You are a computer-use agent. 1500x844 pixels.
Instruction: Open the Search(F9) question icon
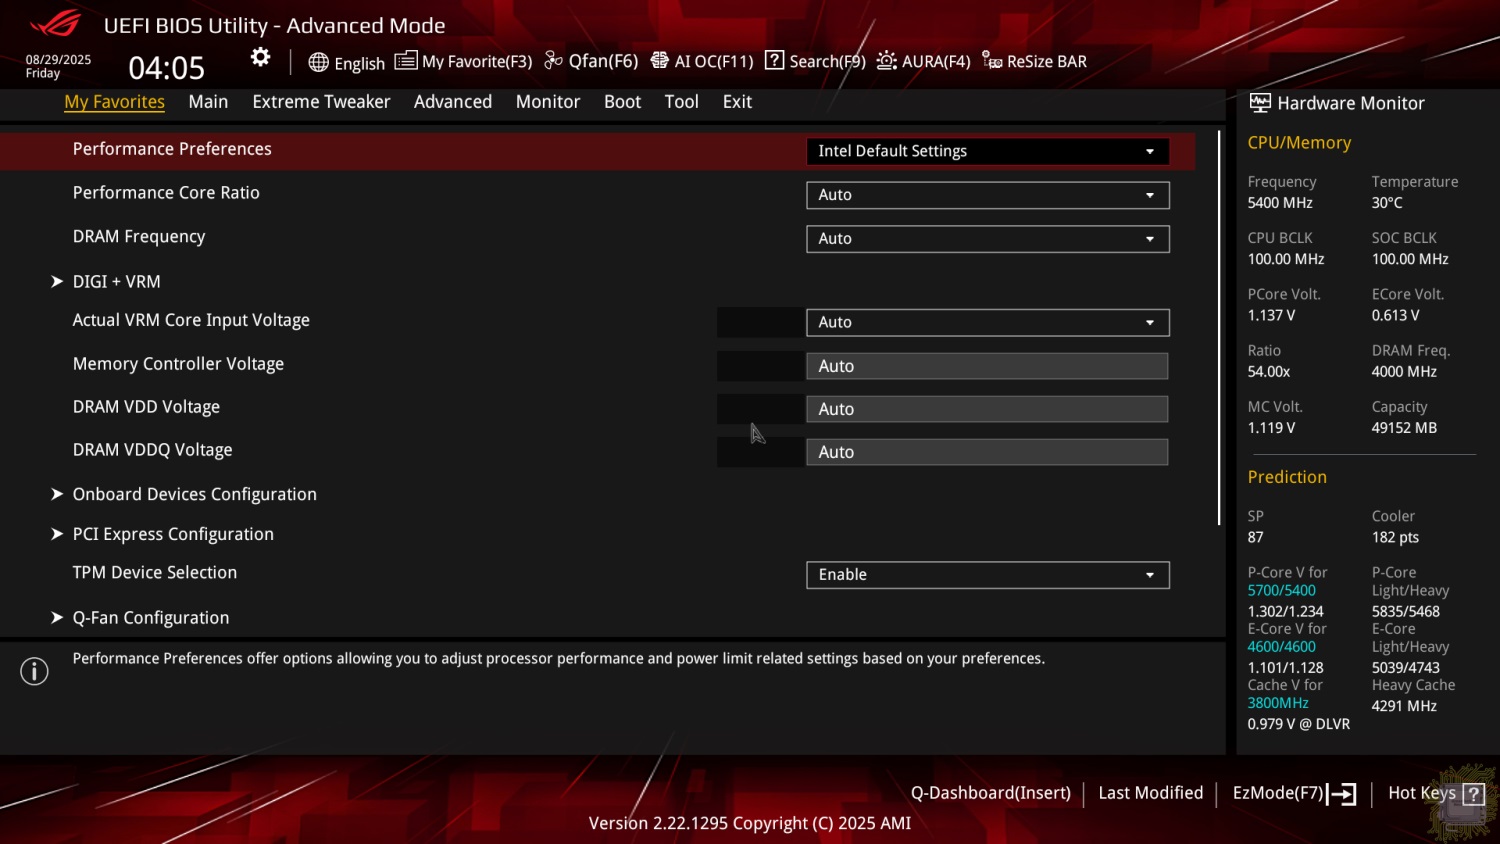774,61
